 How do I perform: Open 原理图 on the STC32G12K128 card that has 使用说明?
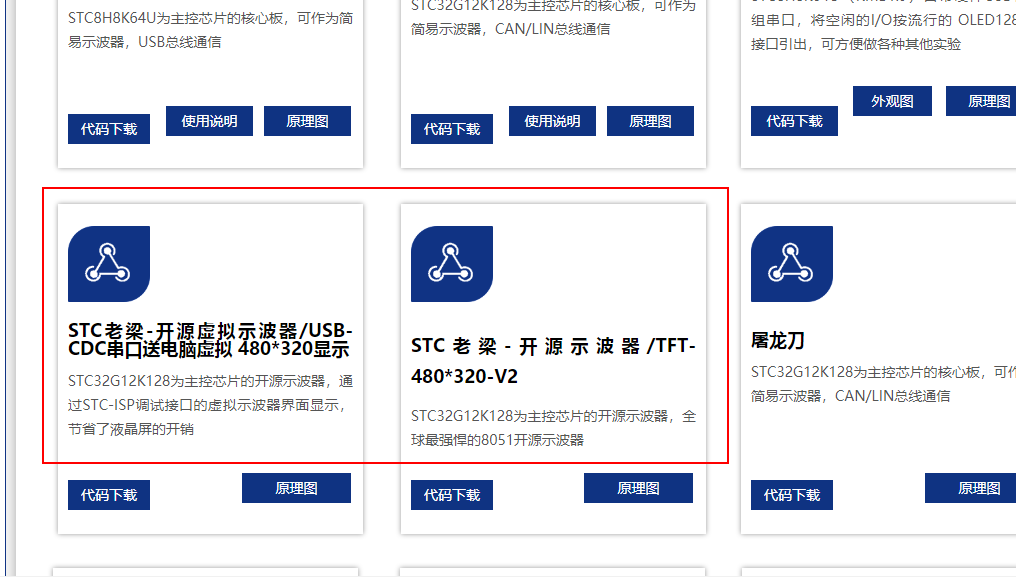(x=650, y=121)
